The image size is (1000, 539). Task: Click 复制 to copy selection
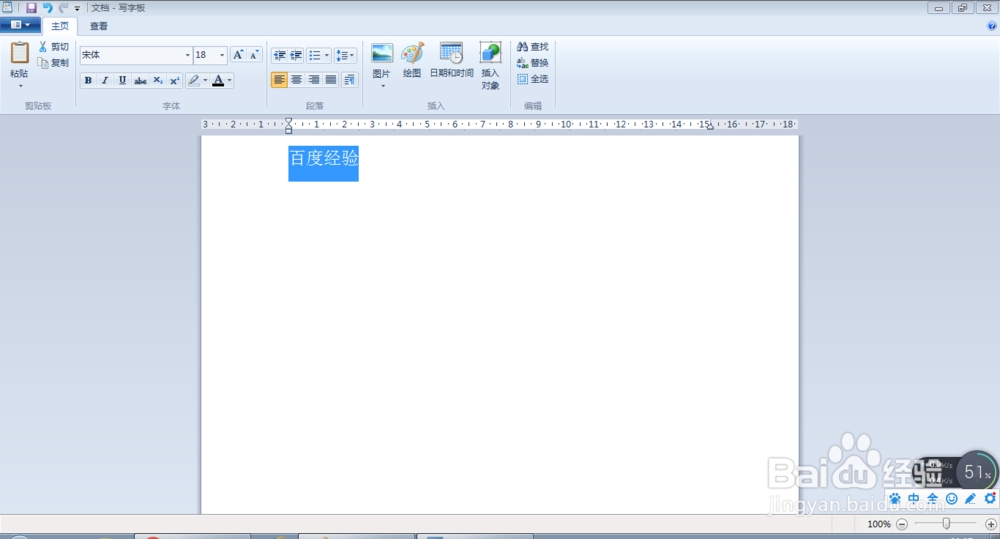tap(54, 63)
